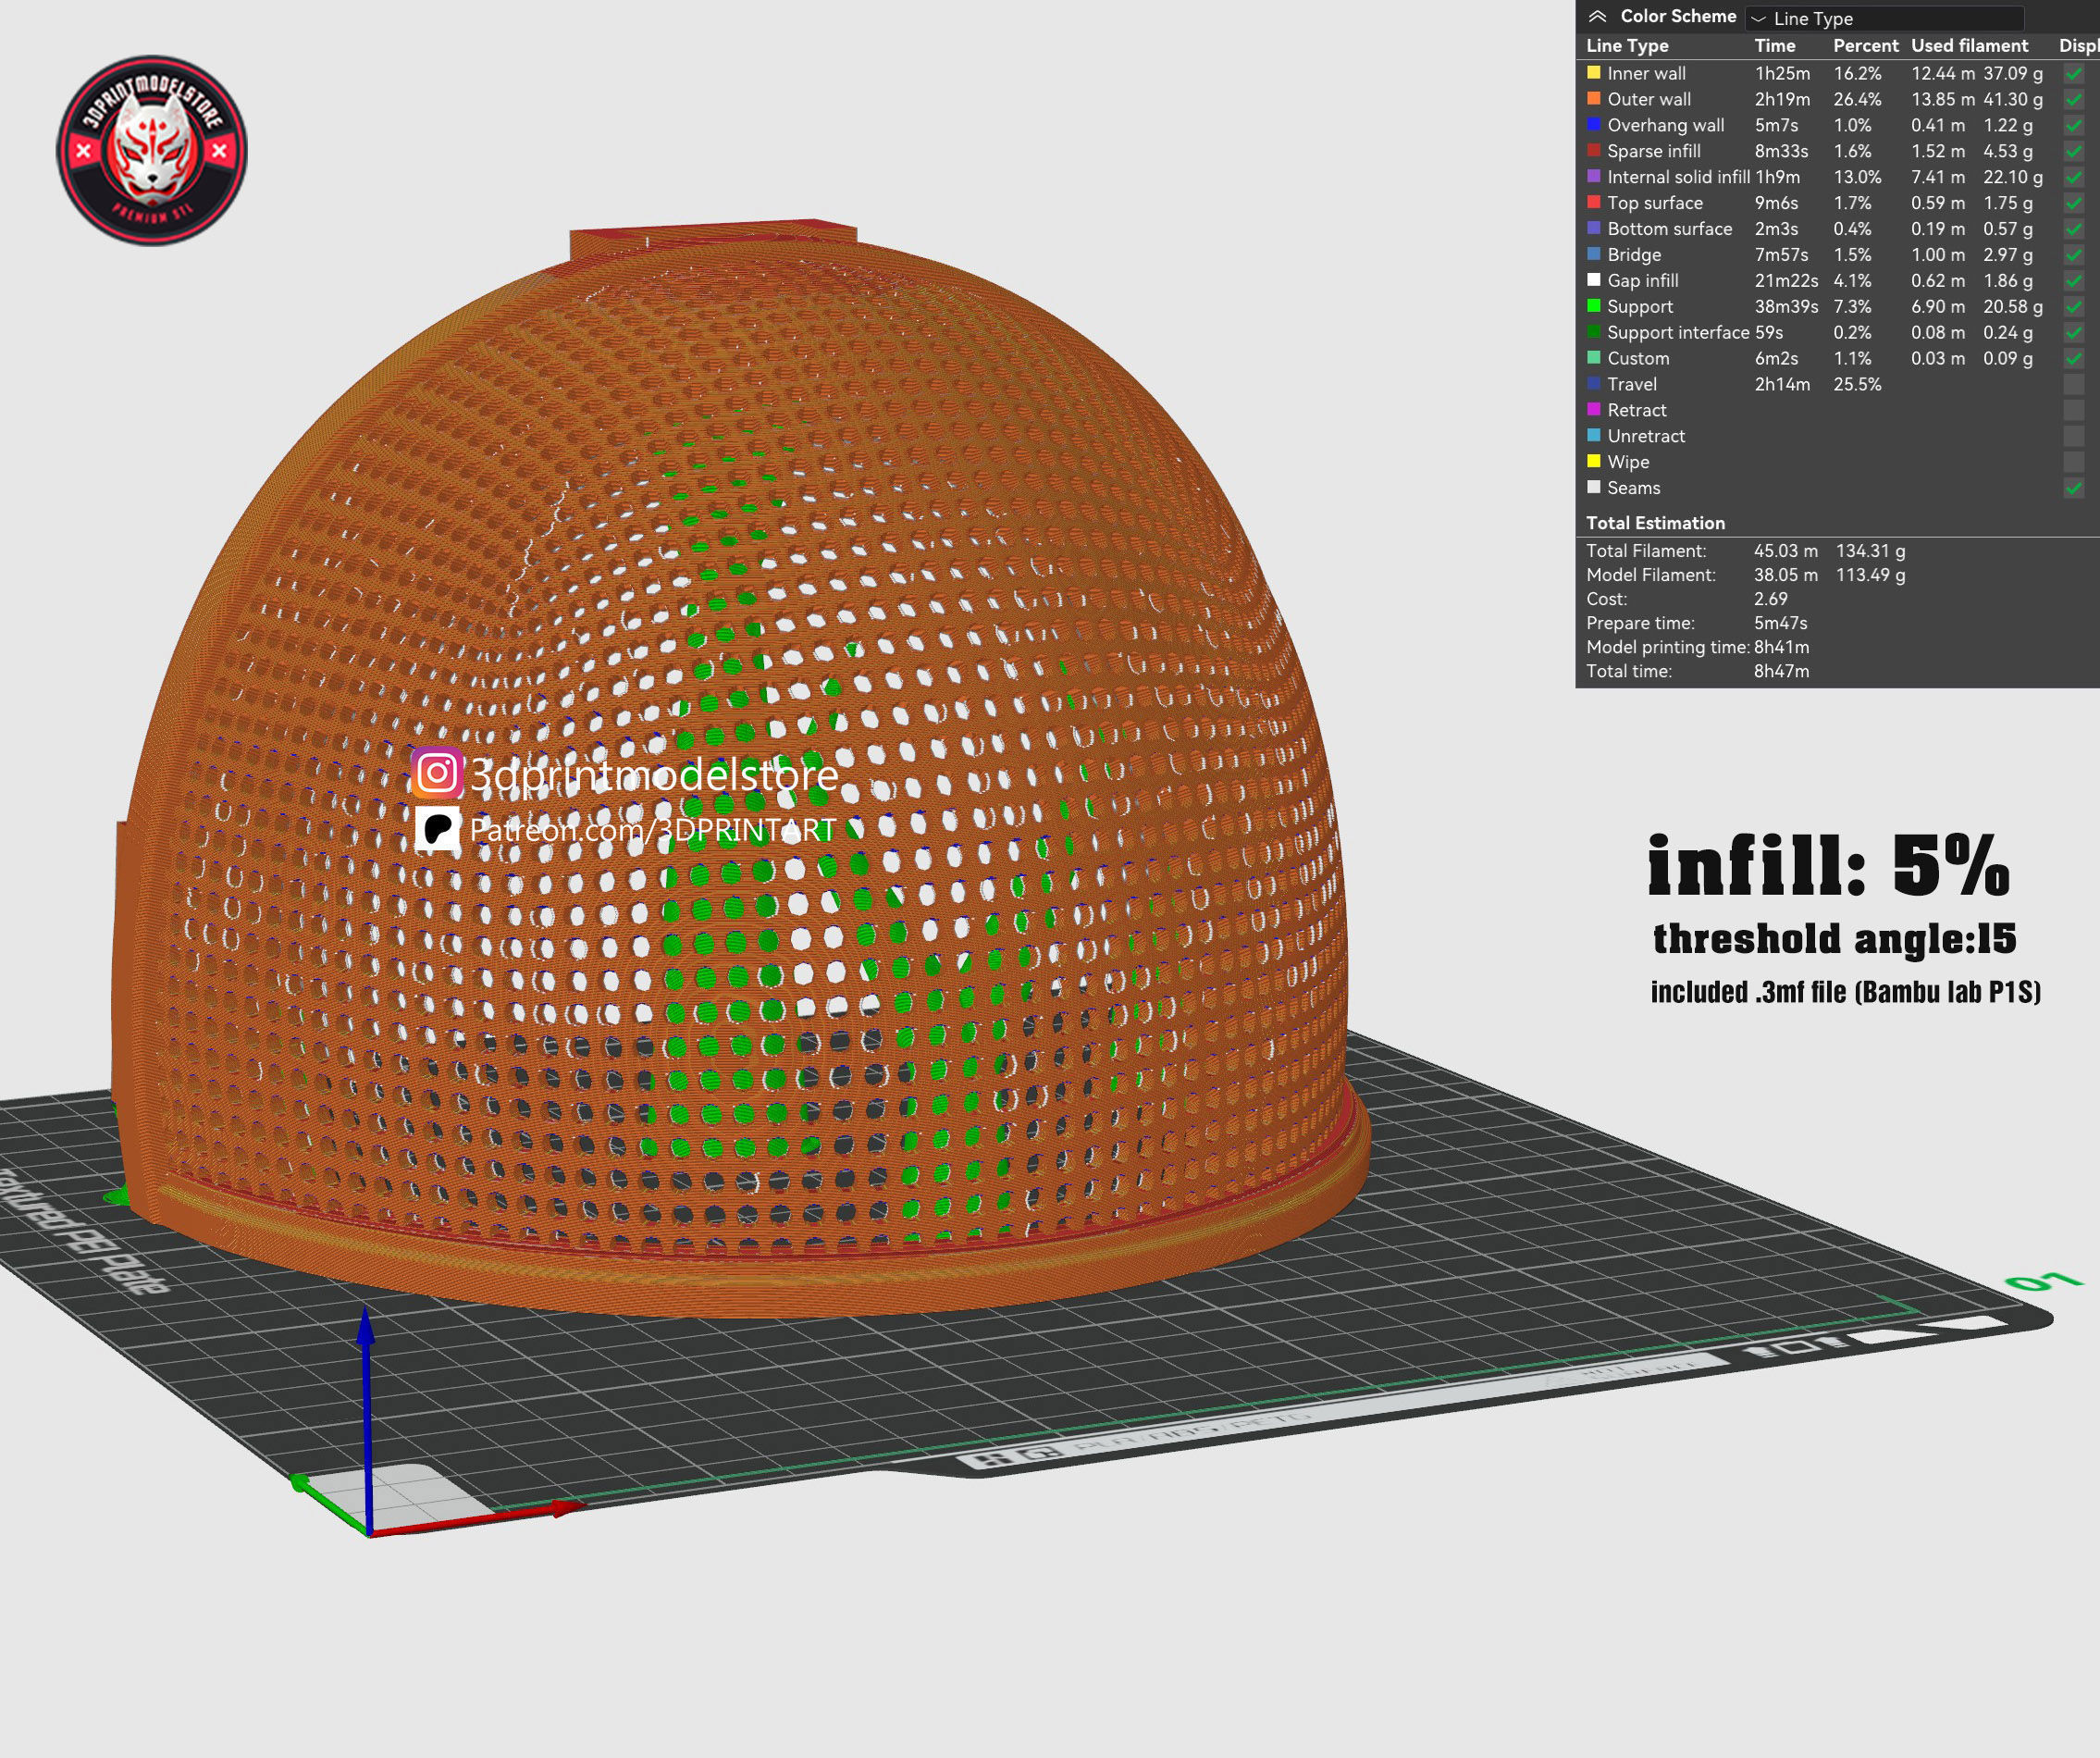Click the Instagram logo icon

[437, 773]
